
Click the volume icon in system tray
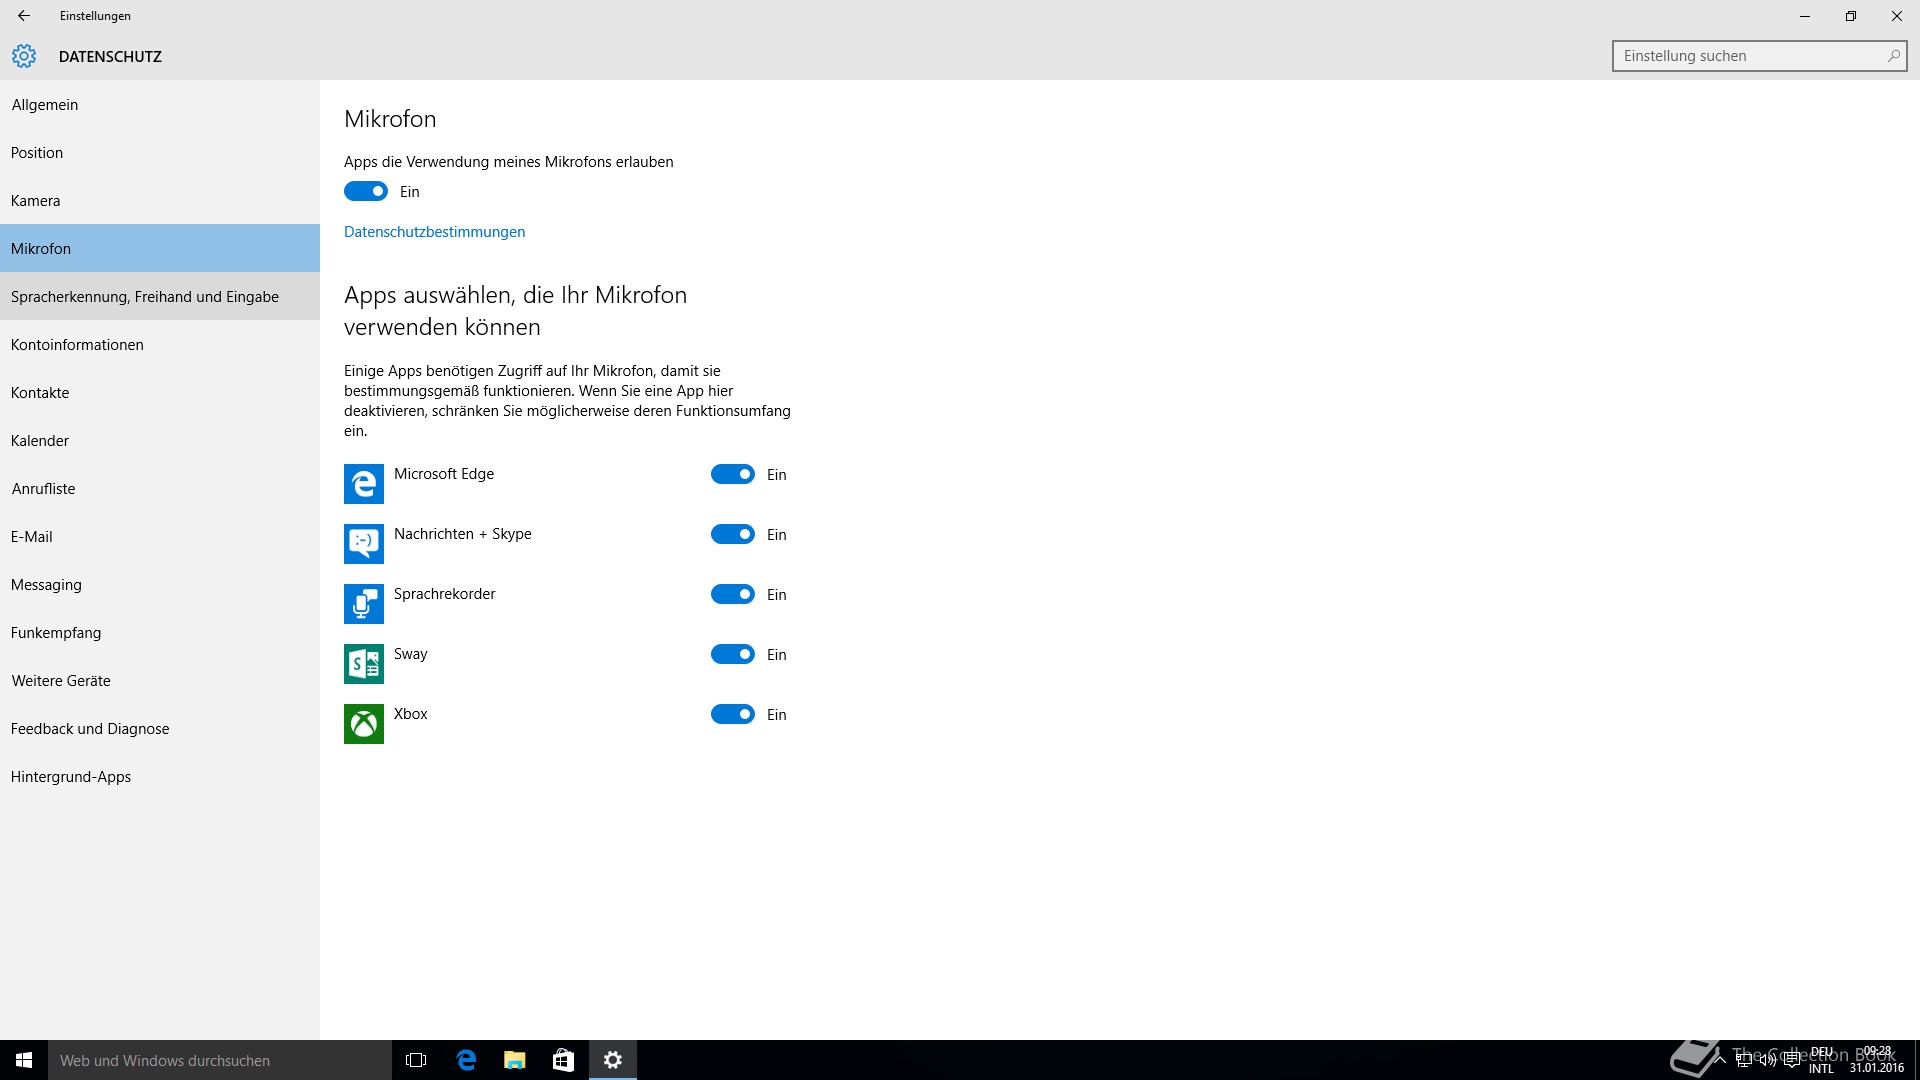tap(1768, 1060)
